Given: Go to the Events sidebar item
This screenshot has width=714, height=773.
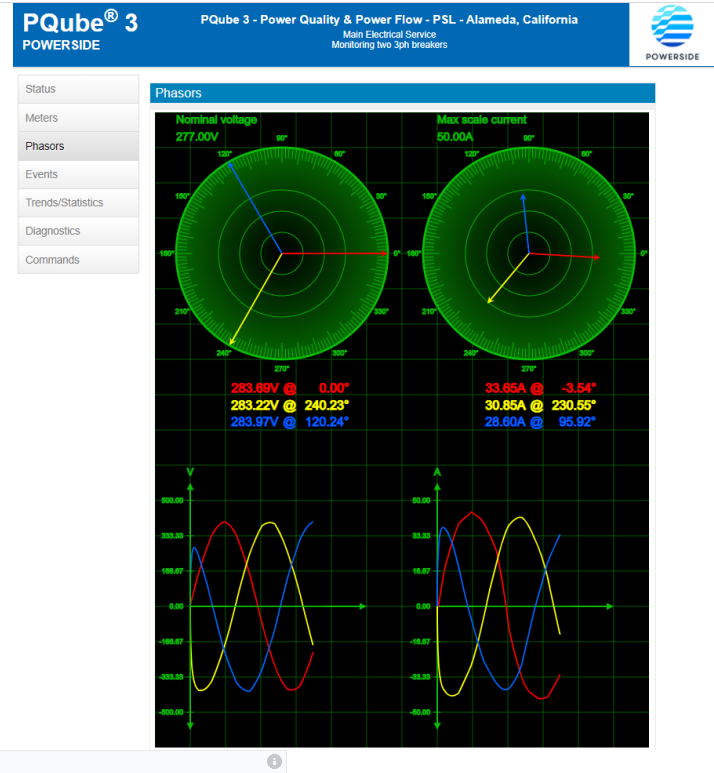Looking at the screenshot, I should pyautogui.click(x=78, y=175).
